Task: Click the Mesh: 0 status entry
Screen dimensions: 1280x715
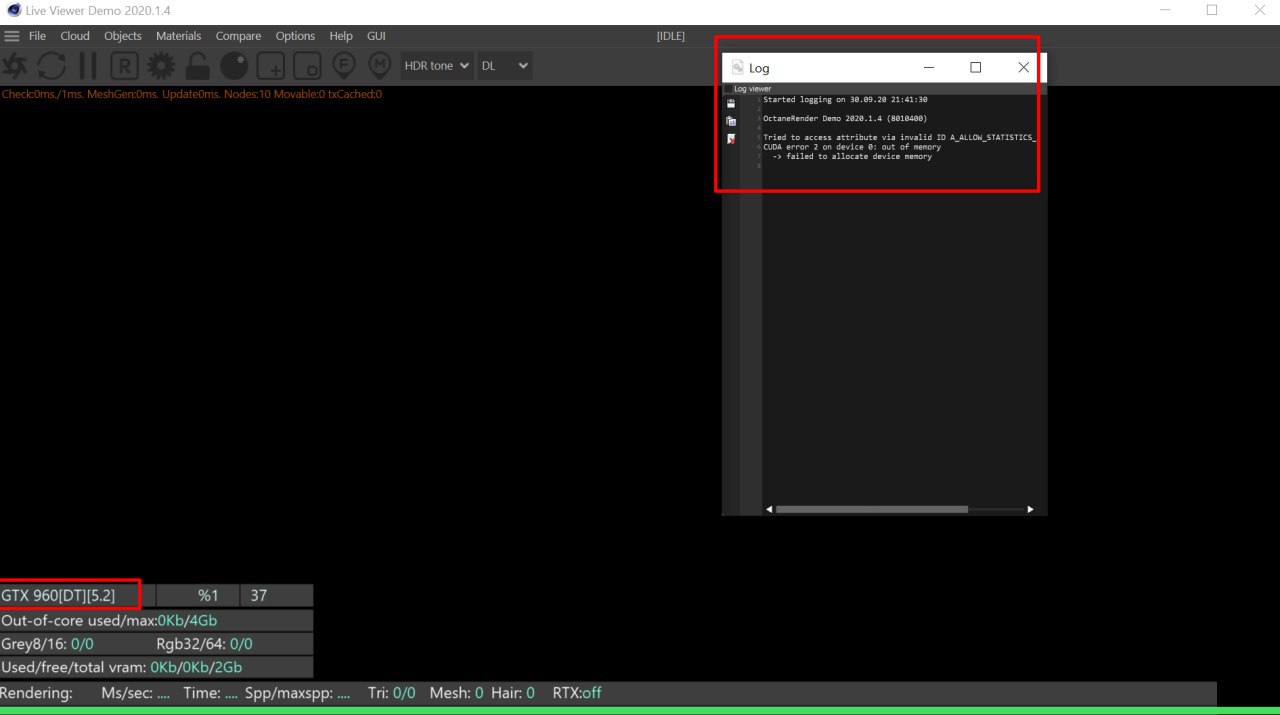Action: point(457,692)
